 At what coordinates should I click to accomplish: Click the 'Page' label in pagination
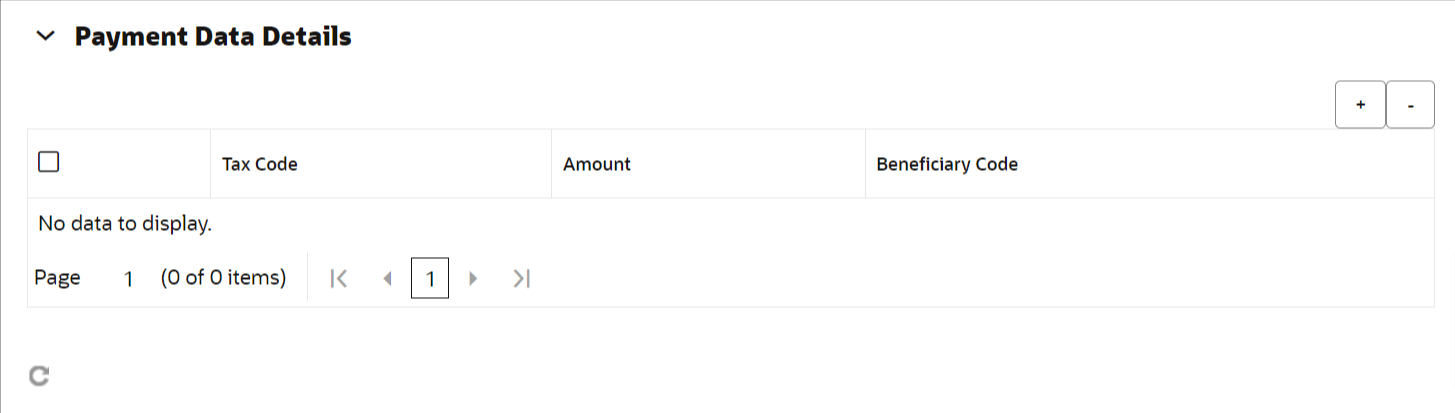tap(57, 278)
